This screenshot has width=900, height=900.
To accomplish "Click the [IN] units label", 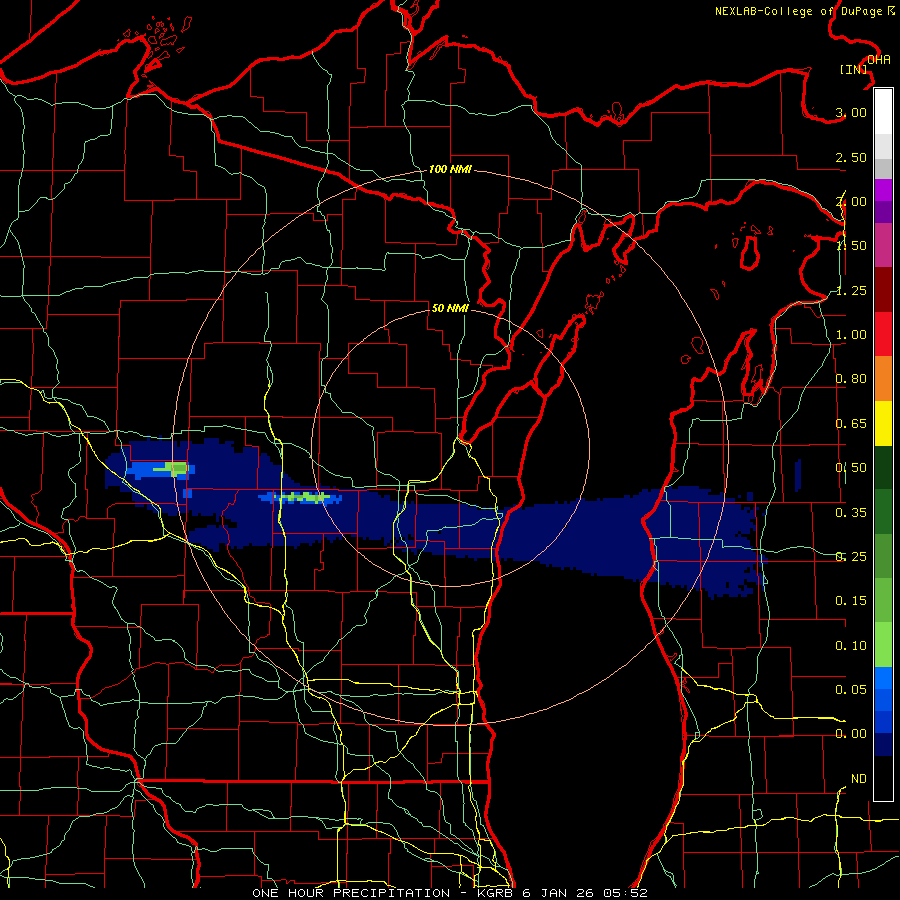I will pyautogui.click(x=854, y=69).
